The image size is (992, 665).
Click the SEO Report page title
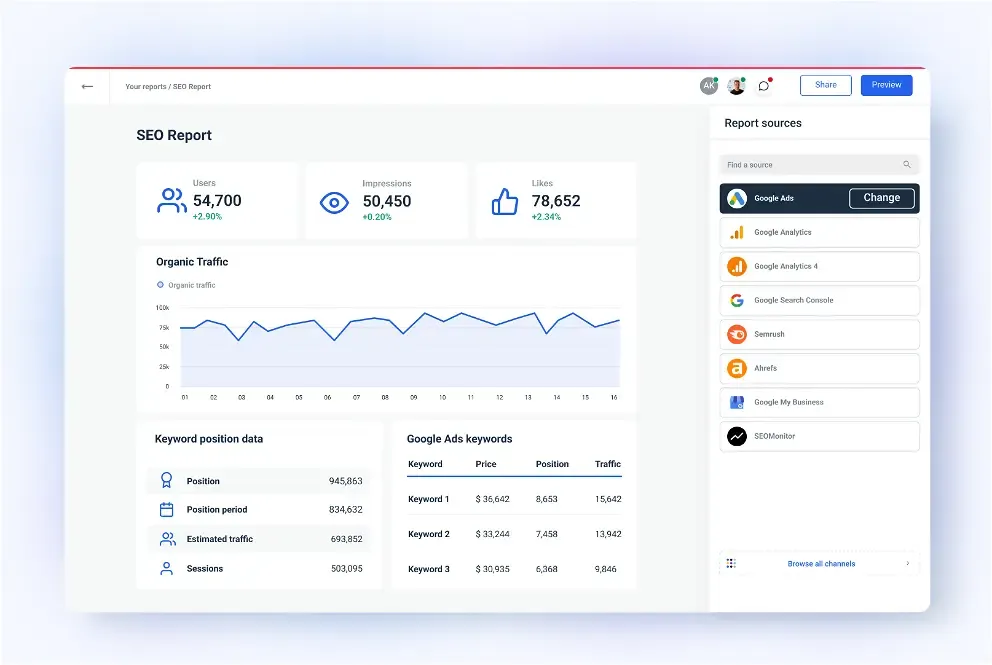(x=174, y=135)
